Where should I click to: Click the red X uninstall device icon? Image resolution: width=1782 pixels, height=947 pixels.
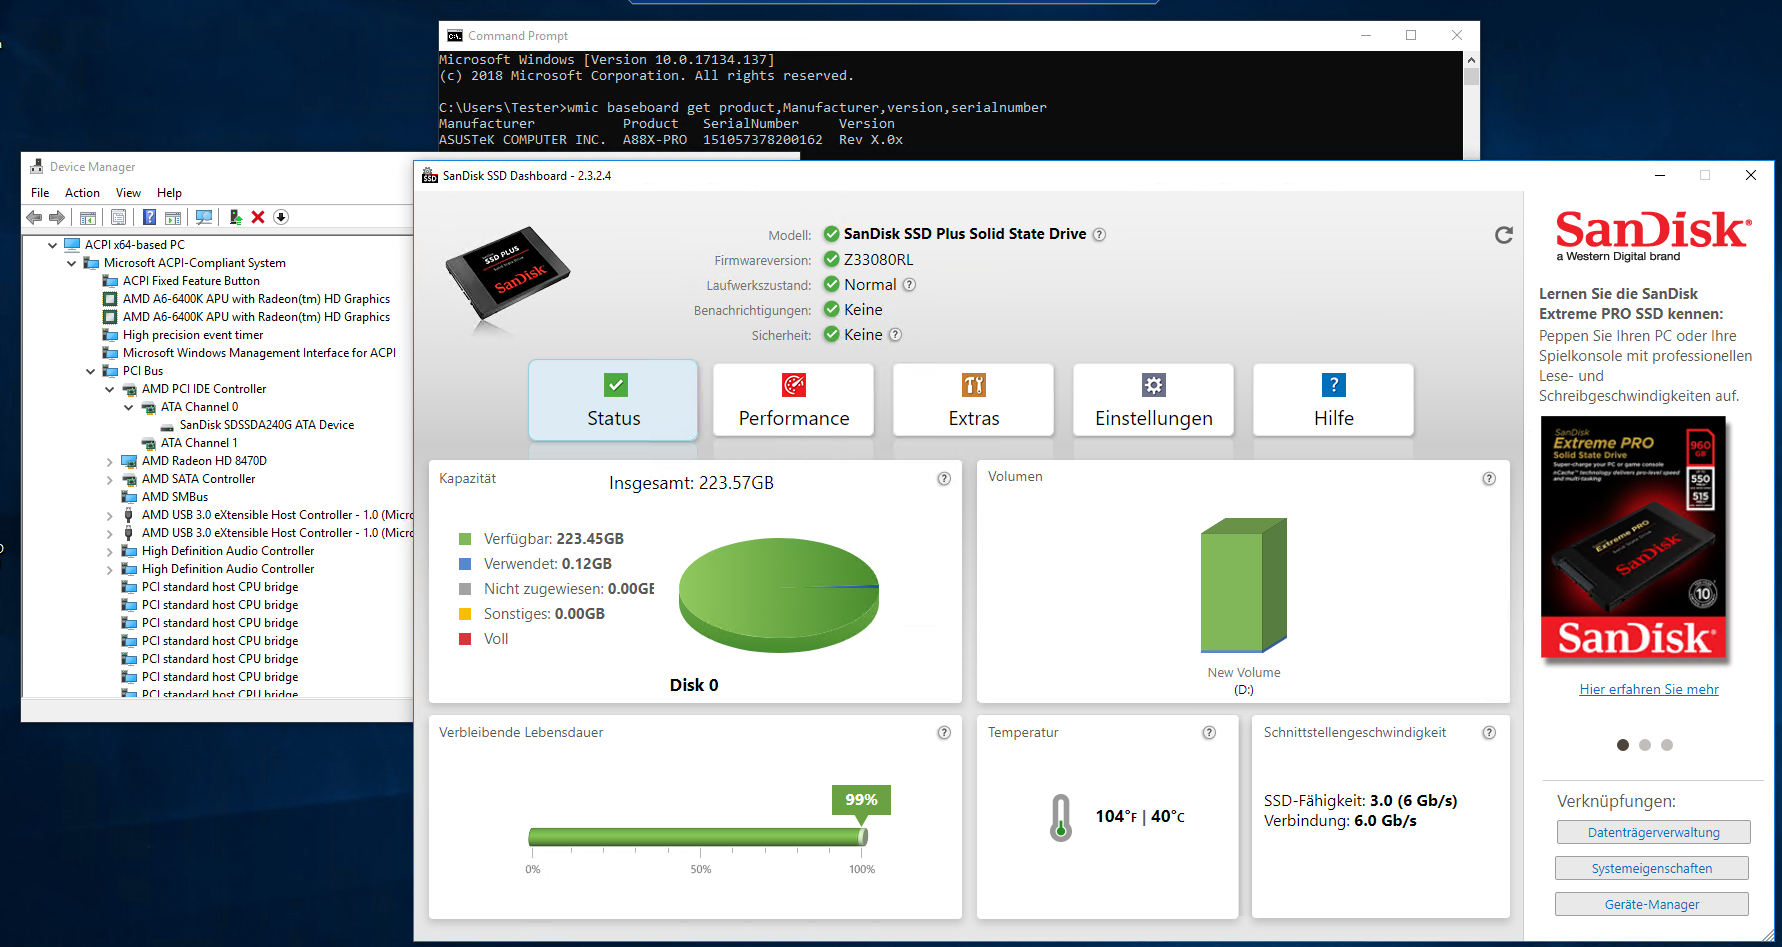click(x=258, y=217)
